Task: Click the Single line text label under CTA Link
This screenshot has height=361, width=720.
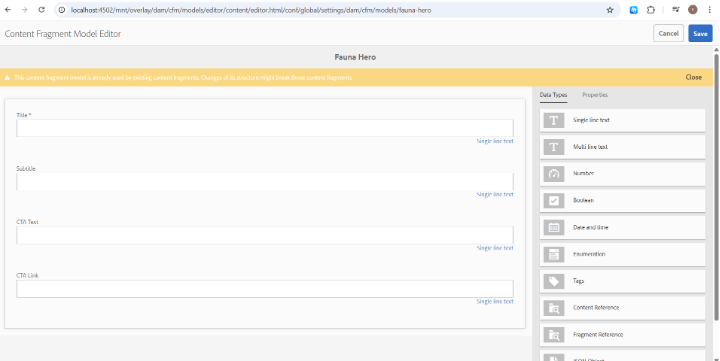Action: click(495, 301)
